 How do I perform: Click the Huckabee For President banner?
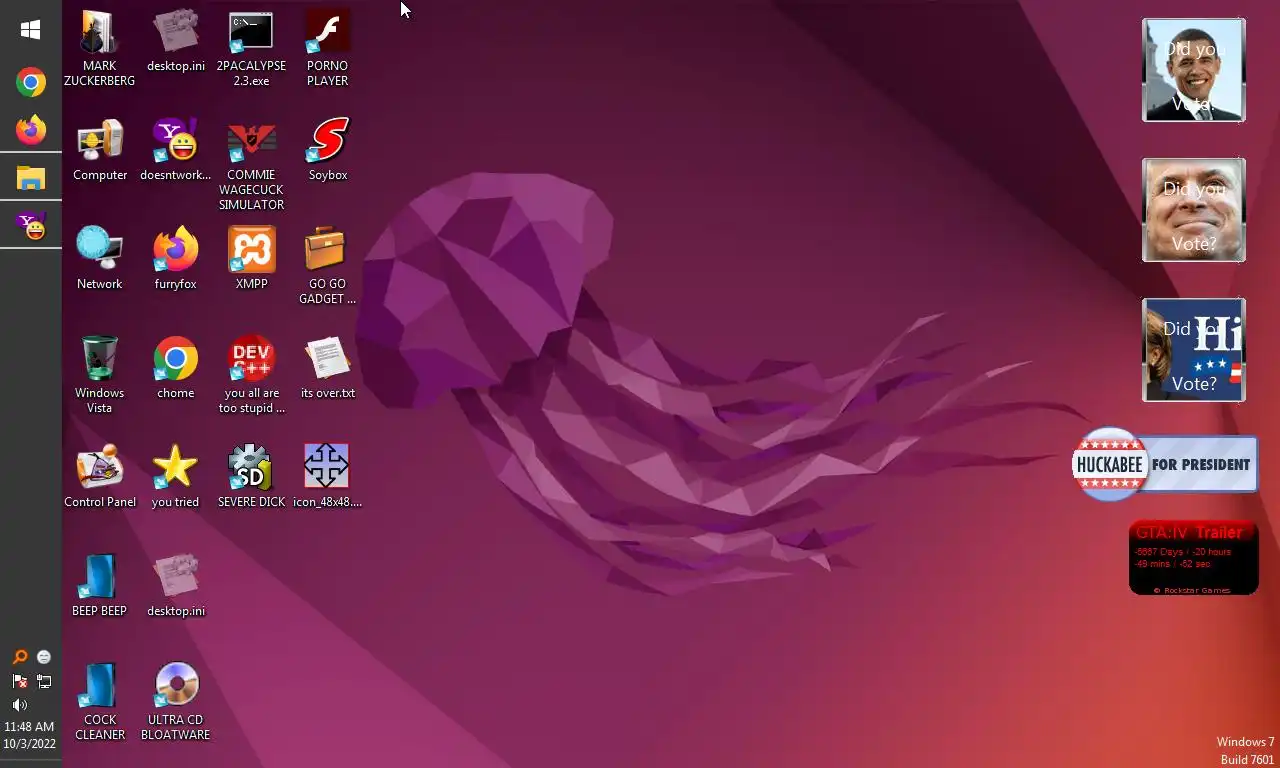pyautogui.click(x=1164, y=464)
